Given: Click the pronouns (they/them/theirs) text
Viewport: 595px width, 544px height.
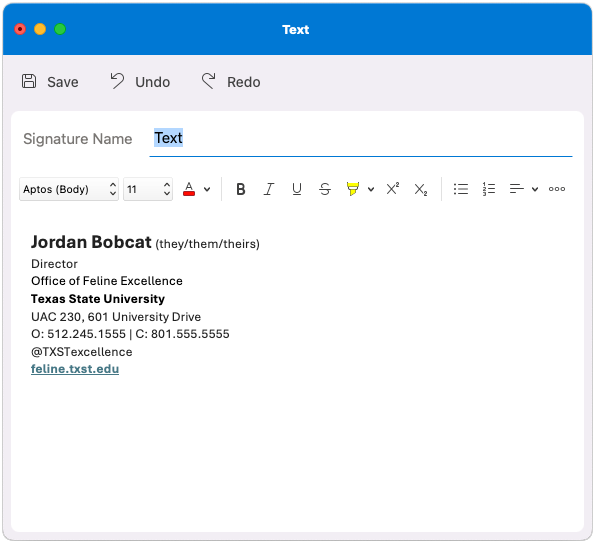Looking at the screenshot, I should [208, 244].
